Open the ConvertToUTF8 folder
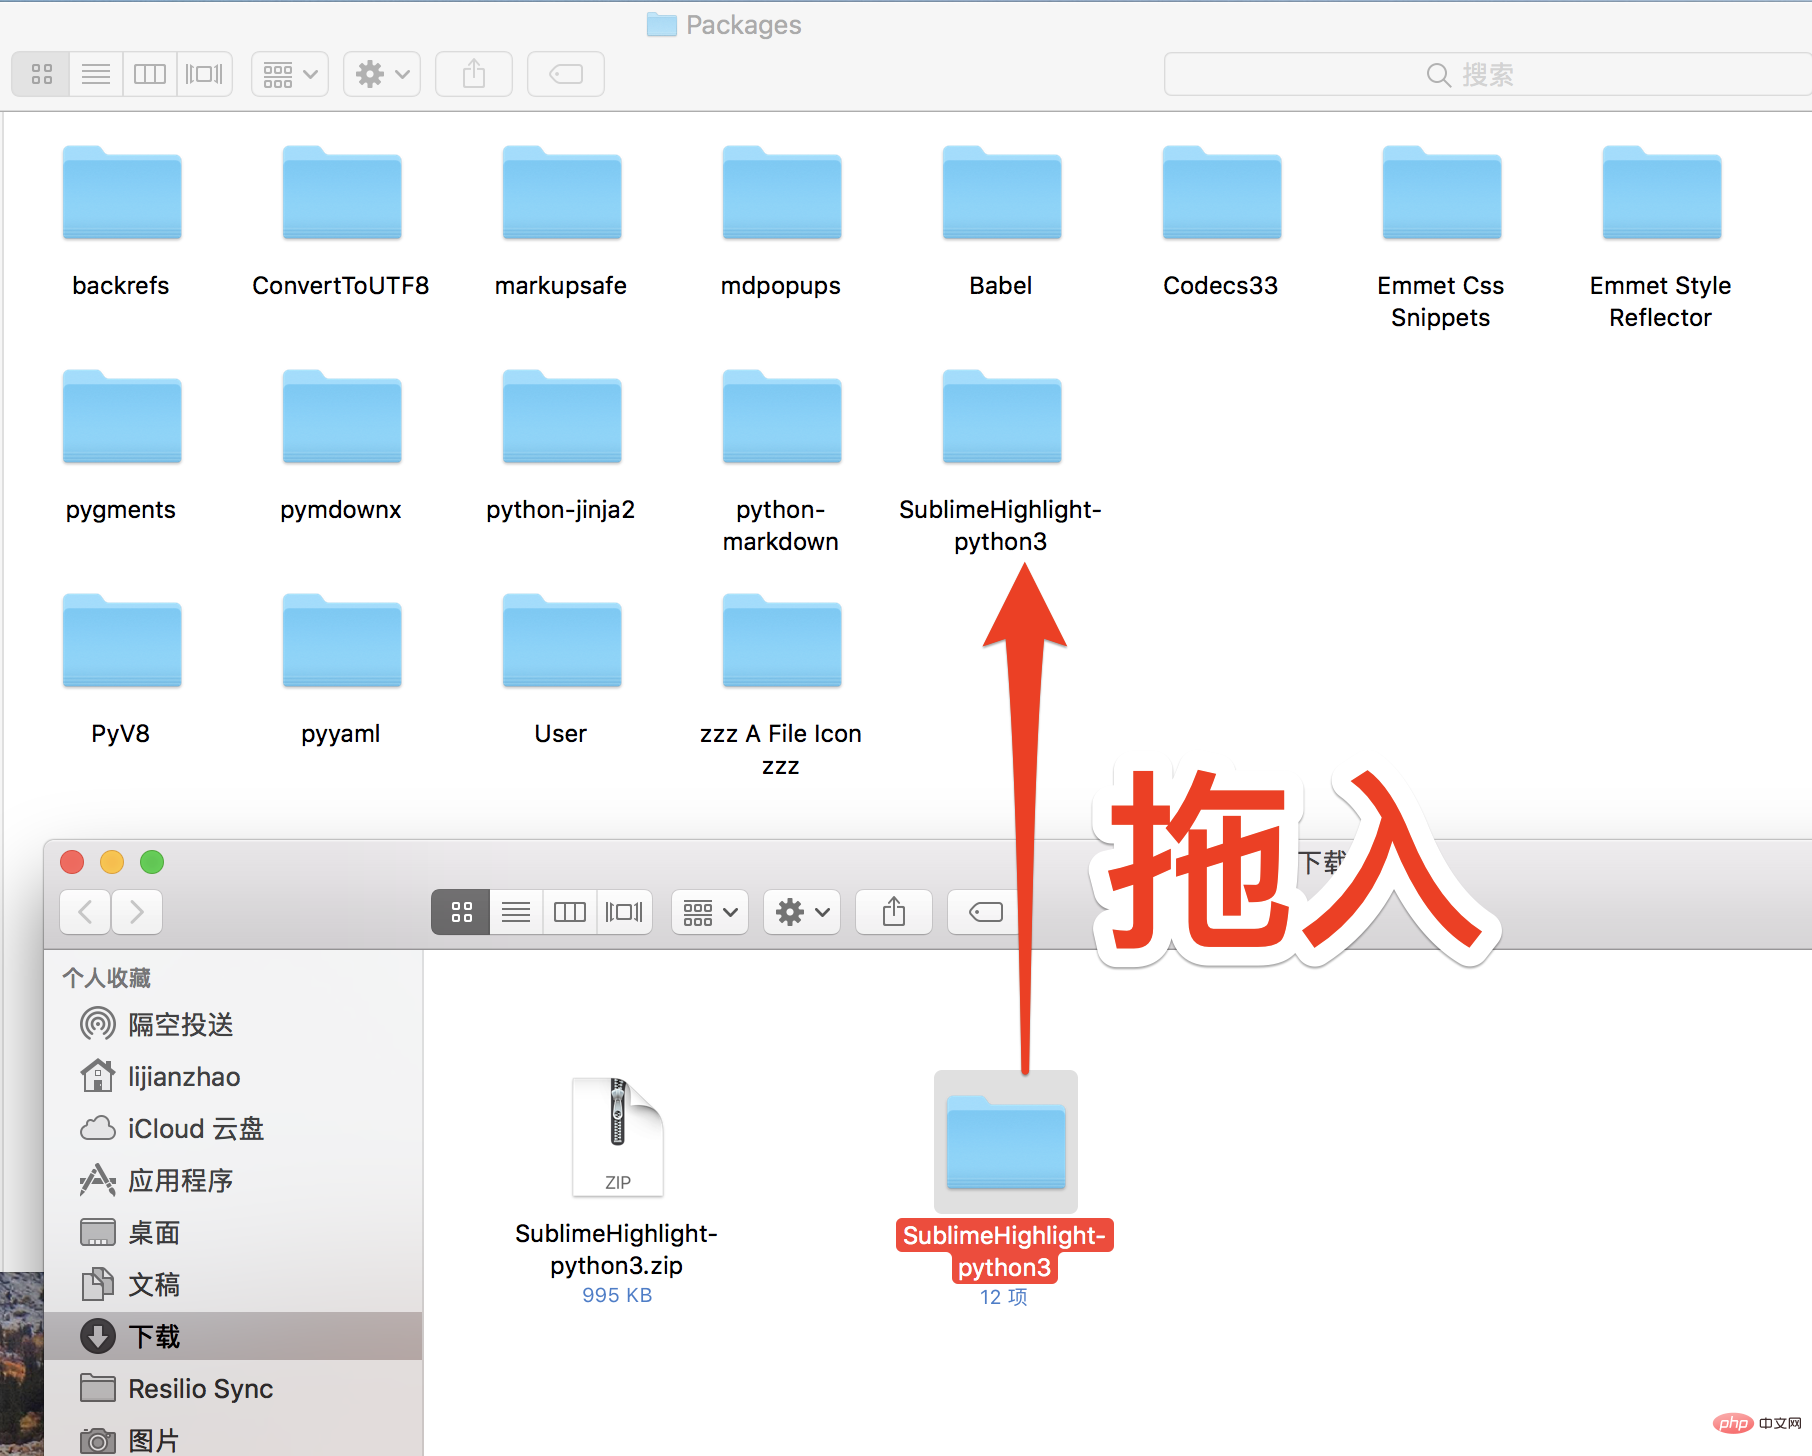Viewport: 1812px width, 1456px height. [342, 193]
